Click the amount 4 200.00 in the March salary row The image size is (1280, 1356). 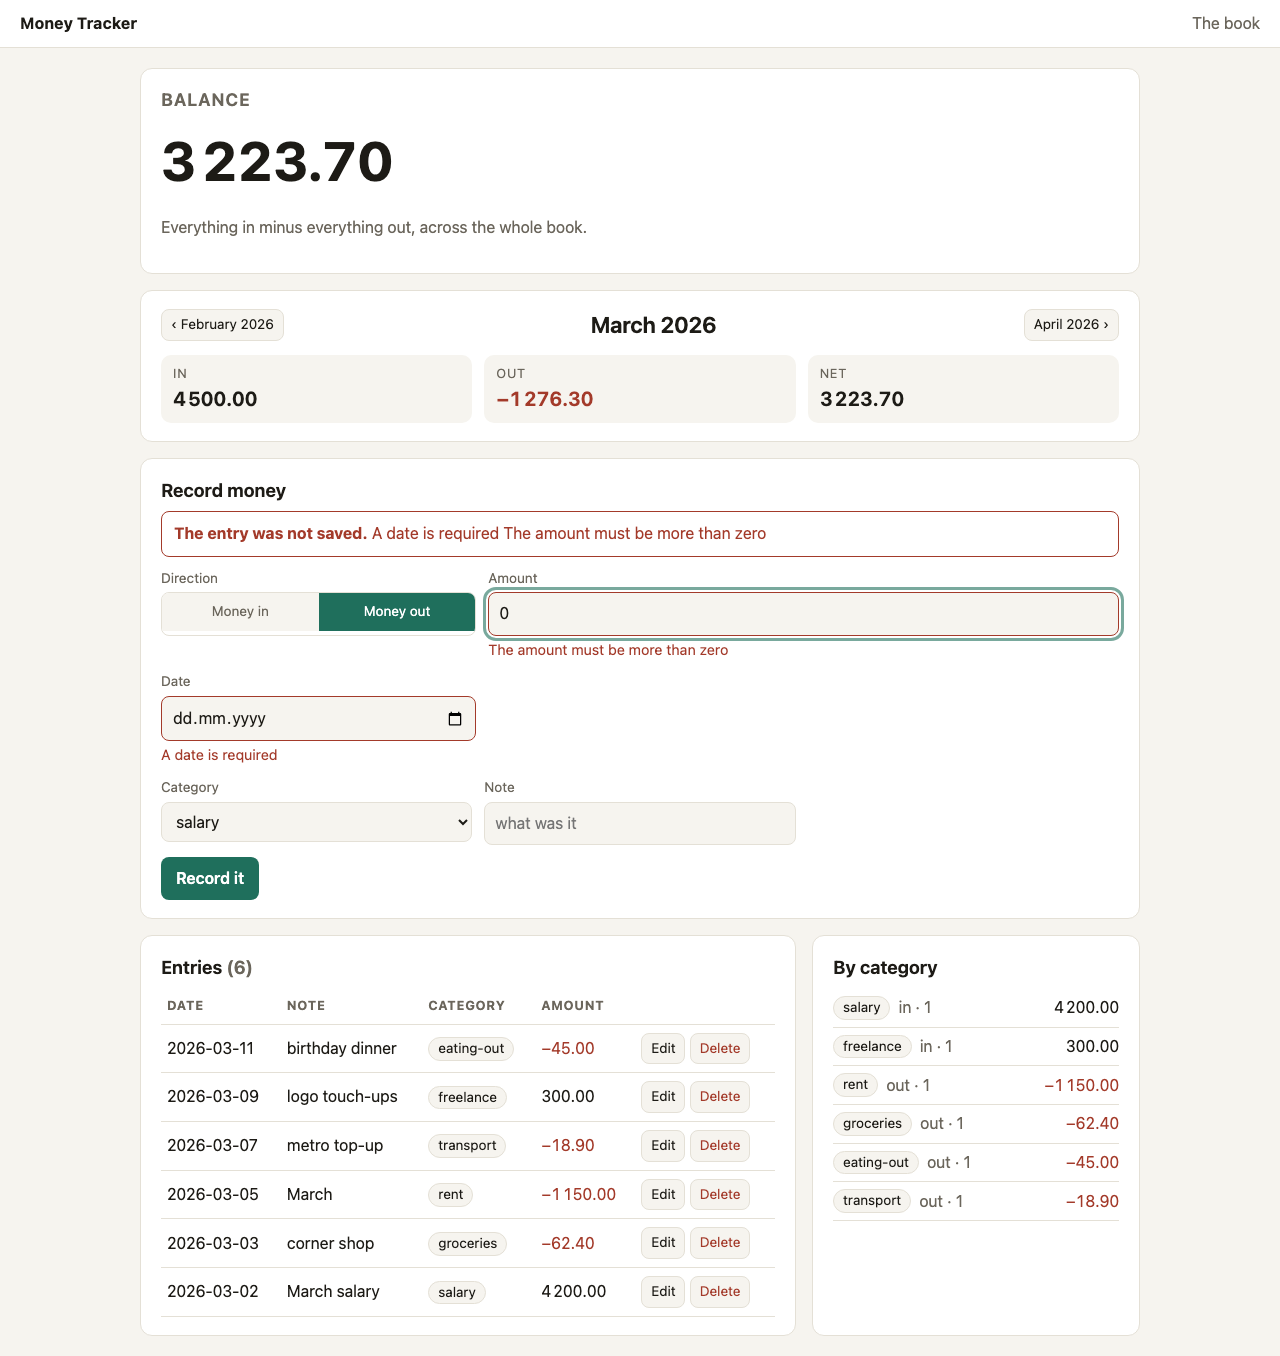coord(574,1291)
